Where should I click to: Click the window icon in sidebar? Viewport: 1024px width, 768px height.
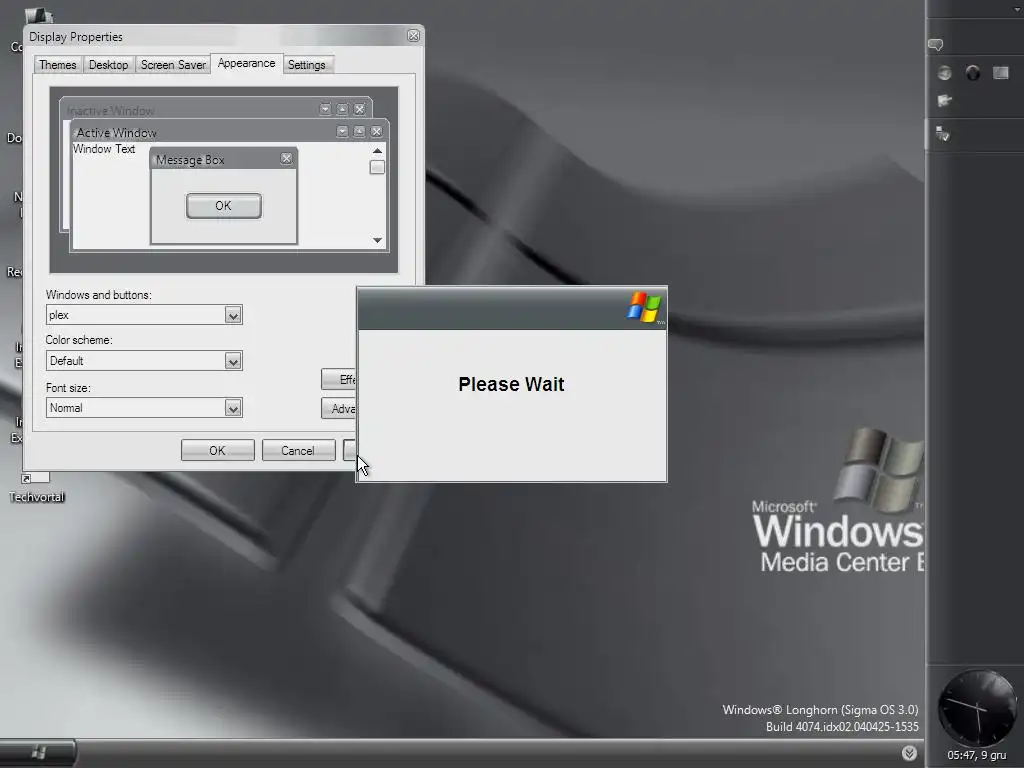1000,72
